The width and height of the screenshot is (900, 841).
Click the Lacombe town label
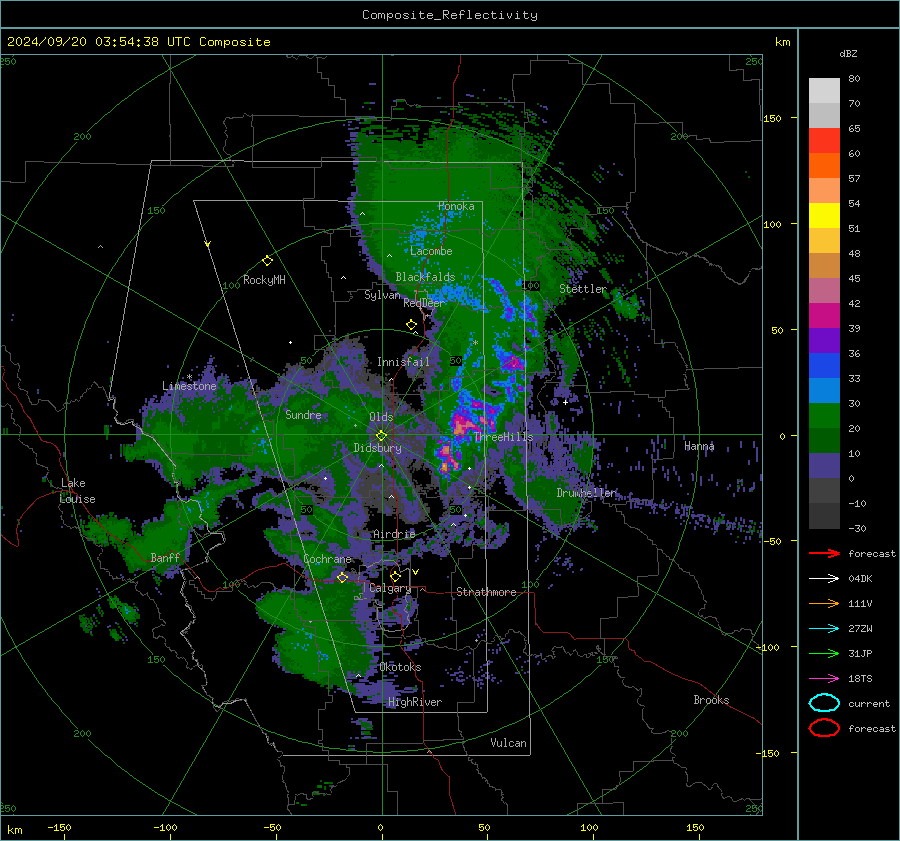(431, 251)
